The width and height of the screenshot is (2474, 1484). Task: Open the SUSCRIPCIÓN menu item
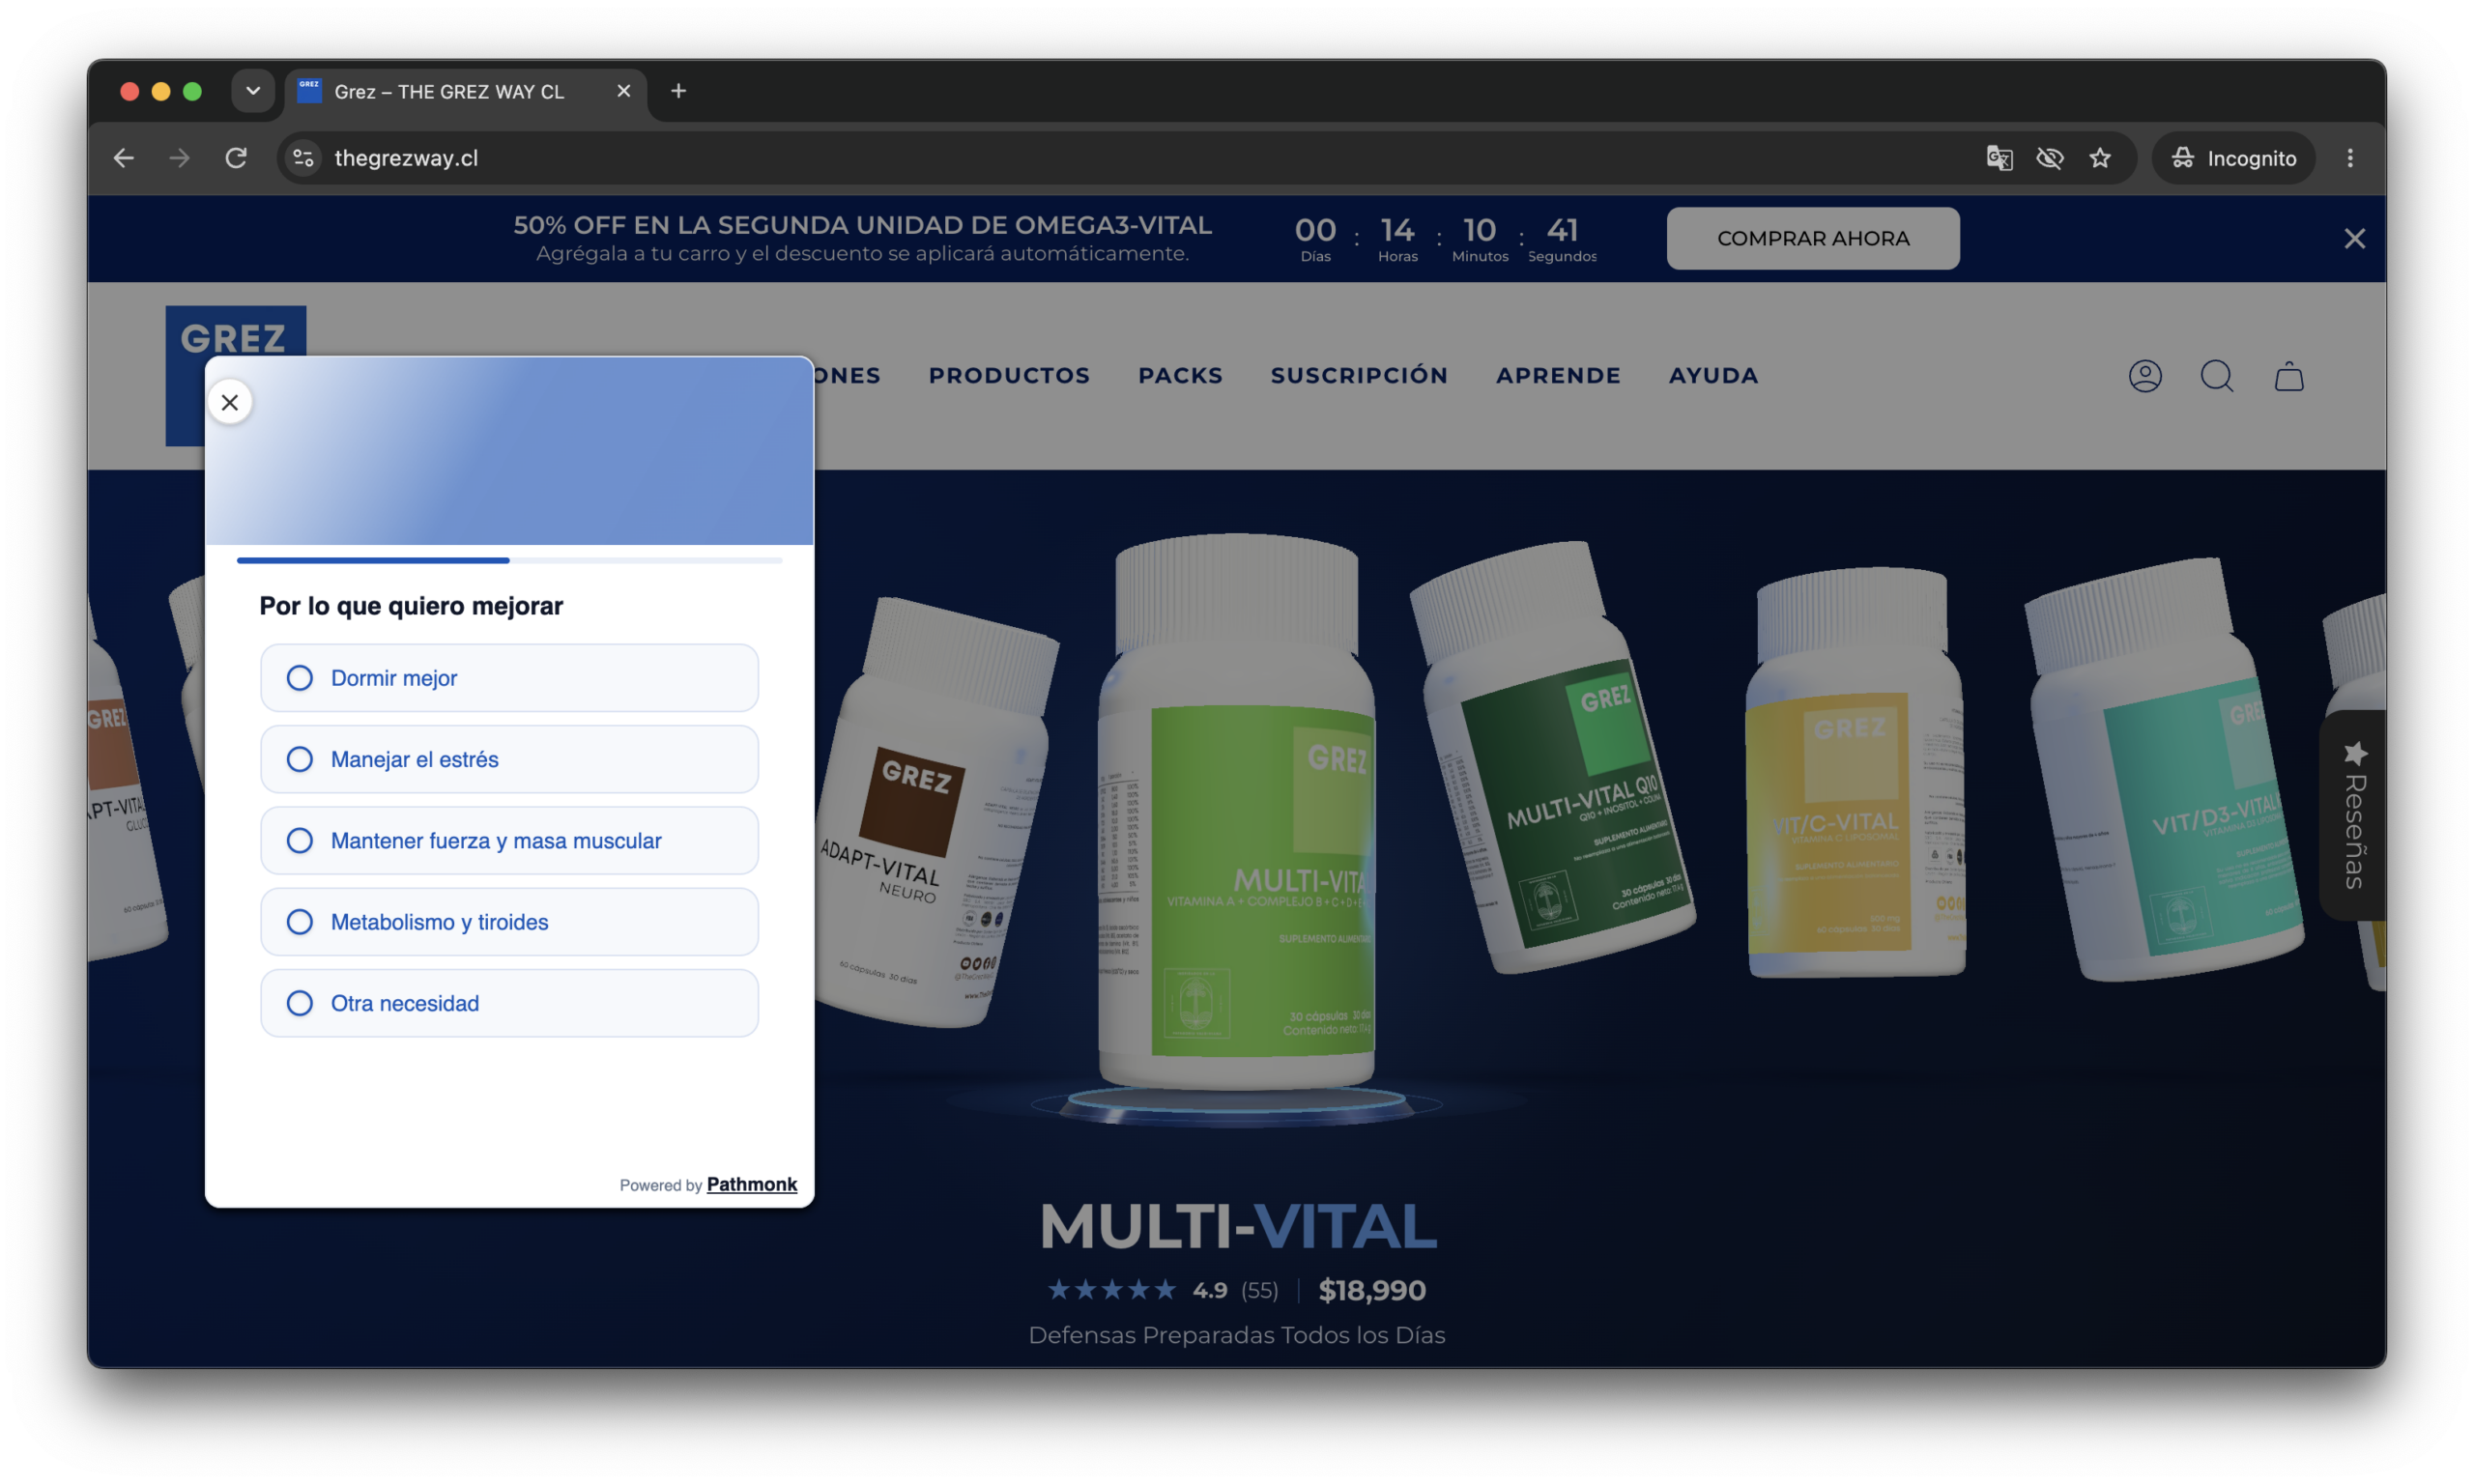click(x=1359, y=375)
